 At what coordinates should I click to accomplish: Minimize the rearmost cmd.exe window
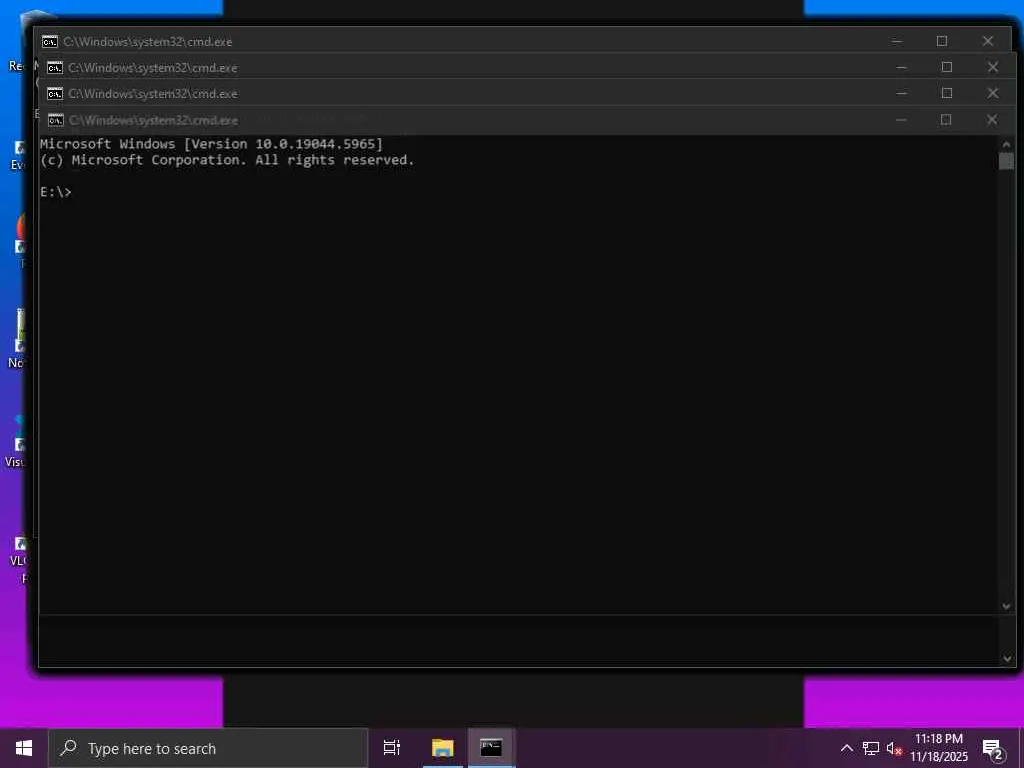coord(897,41)
